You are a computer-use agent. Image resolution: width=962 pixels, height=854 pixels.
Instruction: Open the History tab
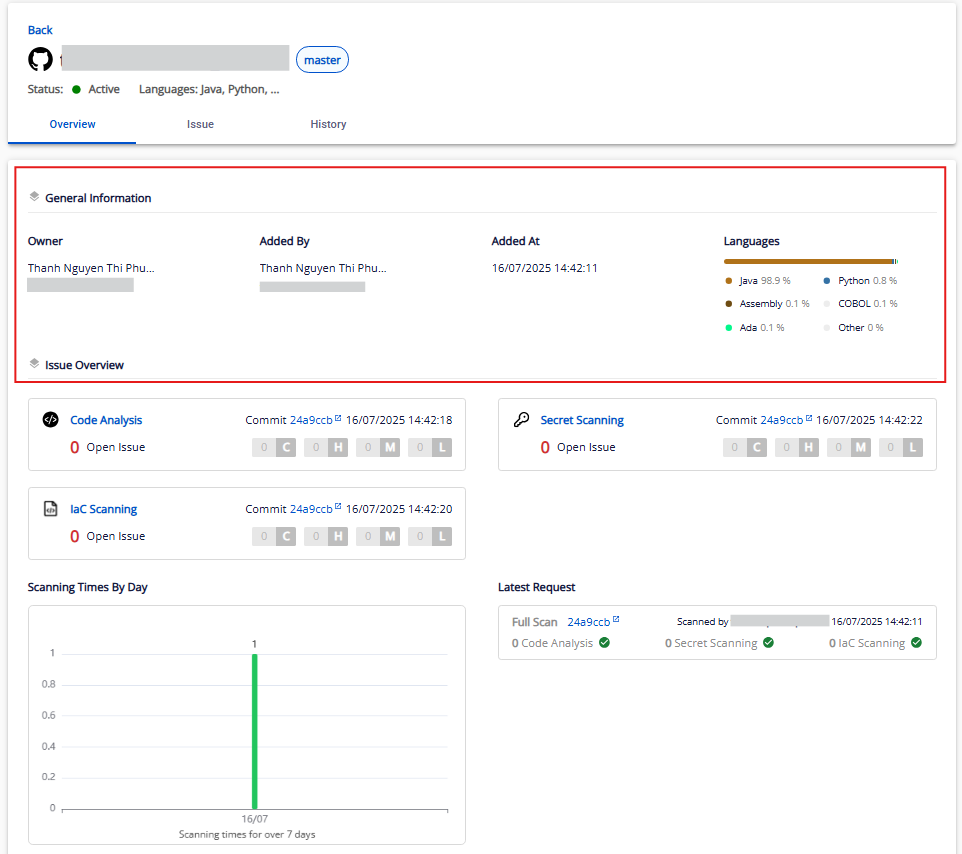pyautogui.click(x=328, y=124)
